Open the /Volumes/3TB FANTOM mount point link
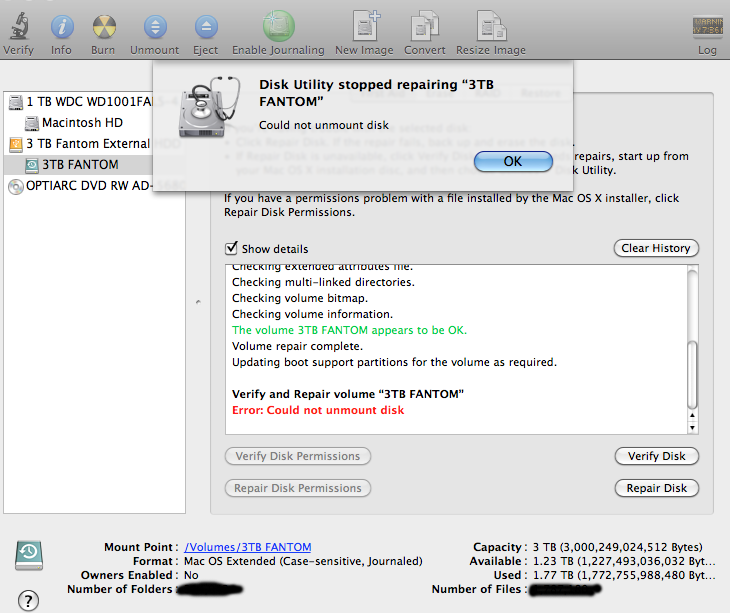The height and width of the screenshot is (613, 730). [x=248, y=547]
